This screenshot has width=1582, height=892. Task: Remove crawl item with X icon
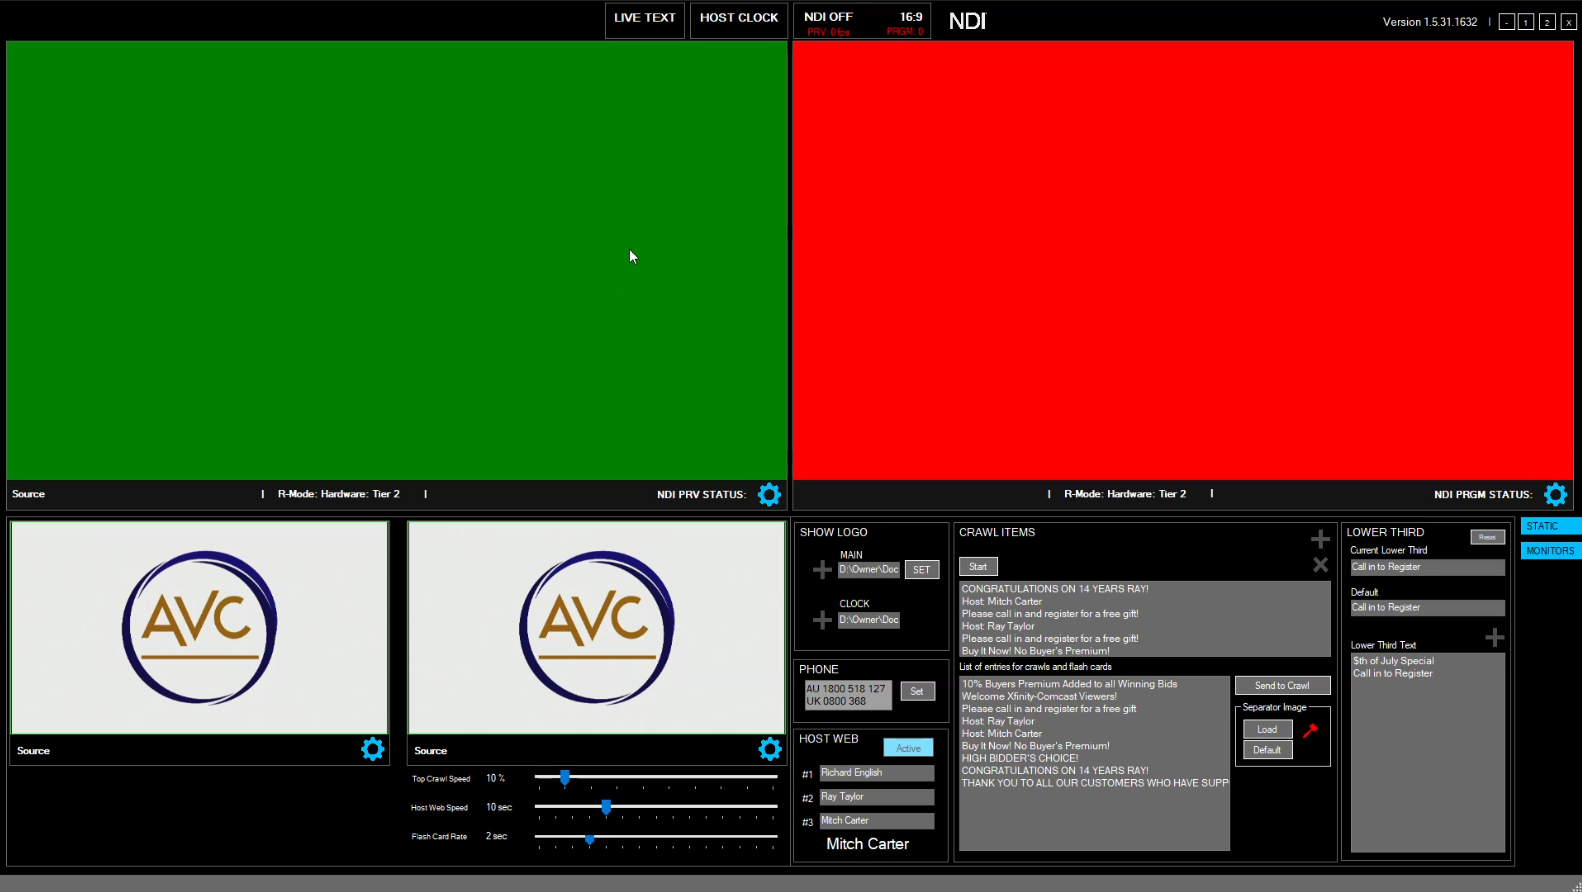point(1320,565)
